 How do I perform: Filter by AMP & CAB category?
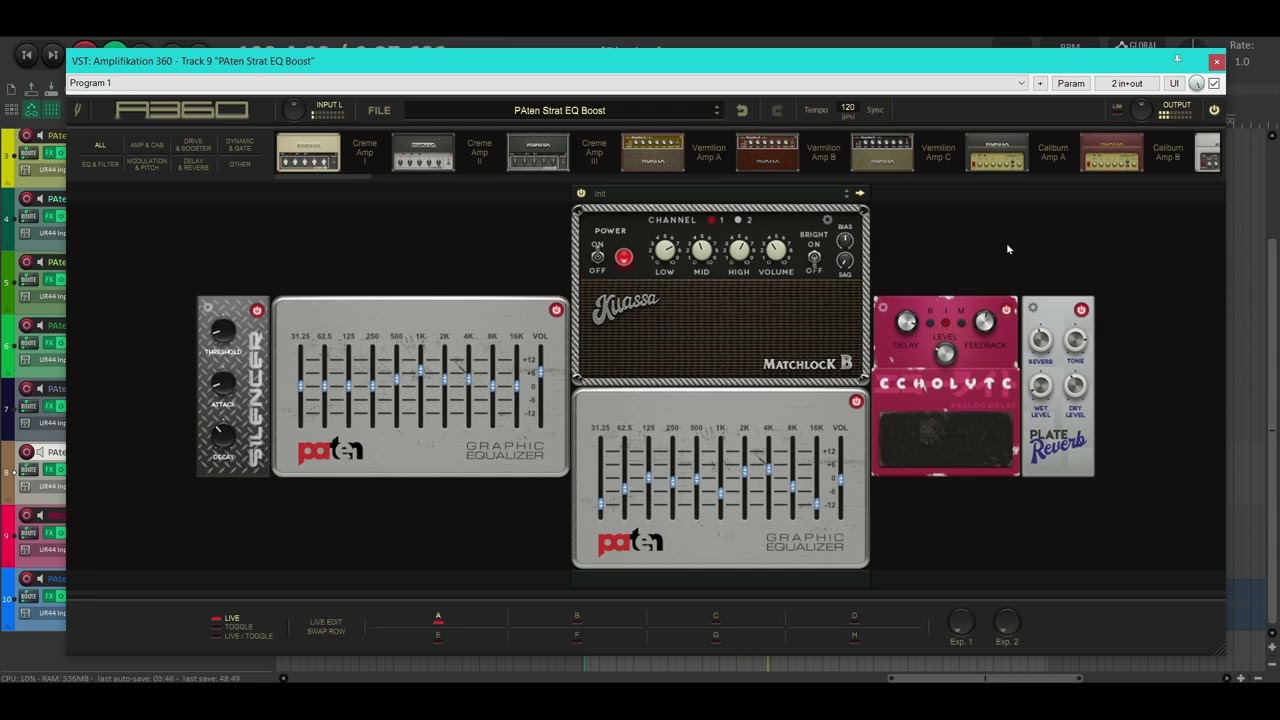point(147,145)
